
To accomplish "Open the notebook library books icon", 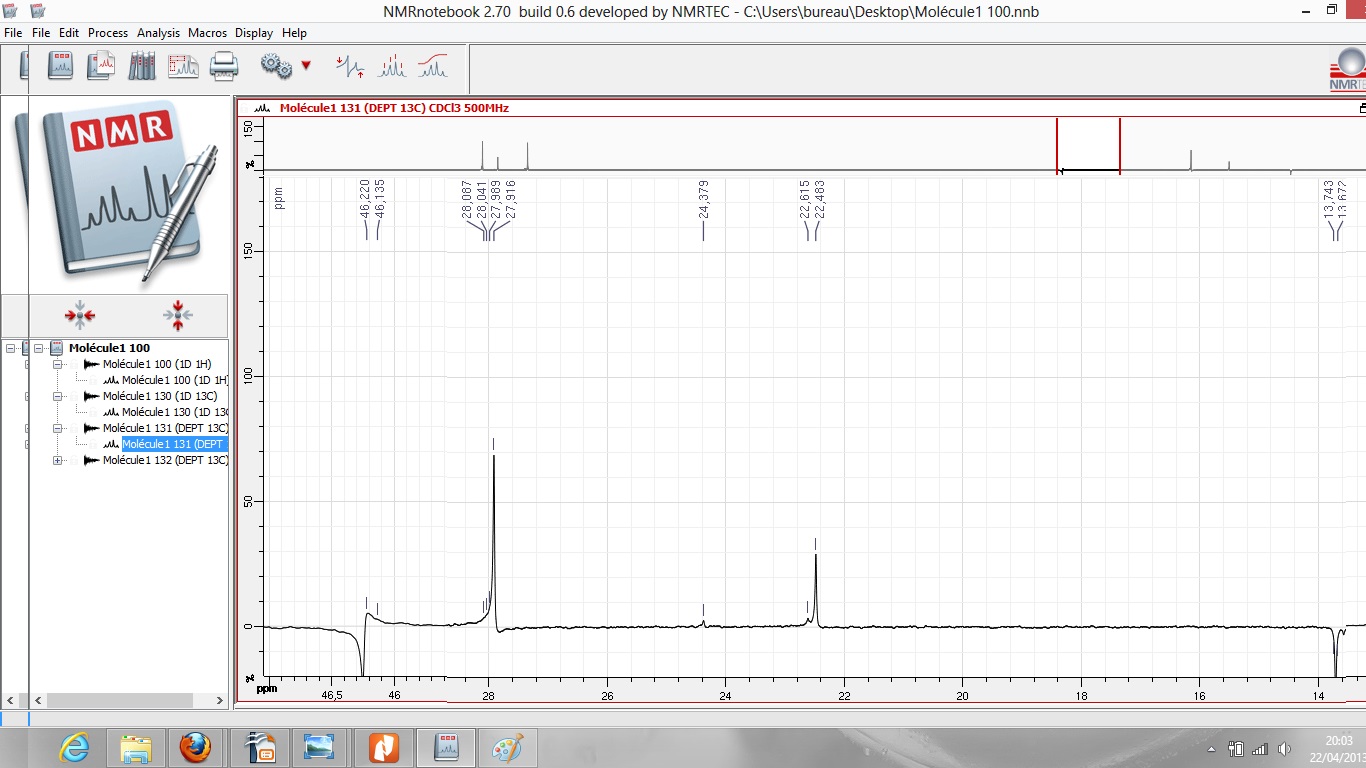I will pos(142,66).
